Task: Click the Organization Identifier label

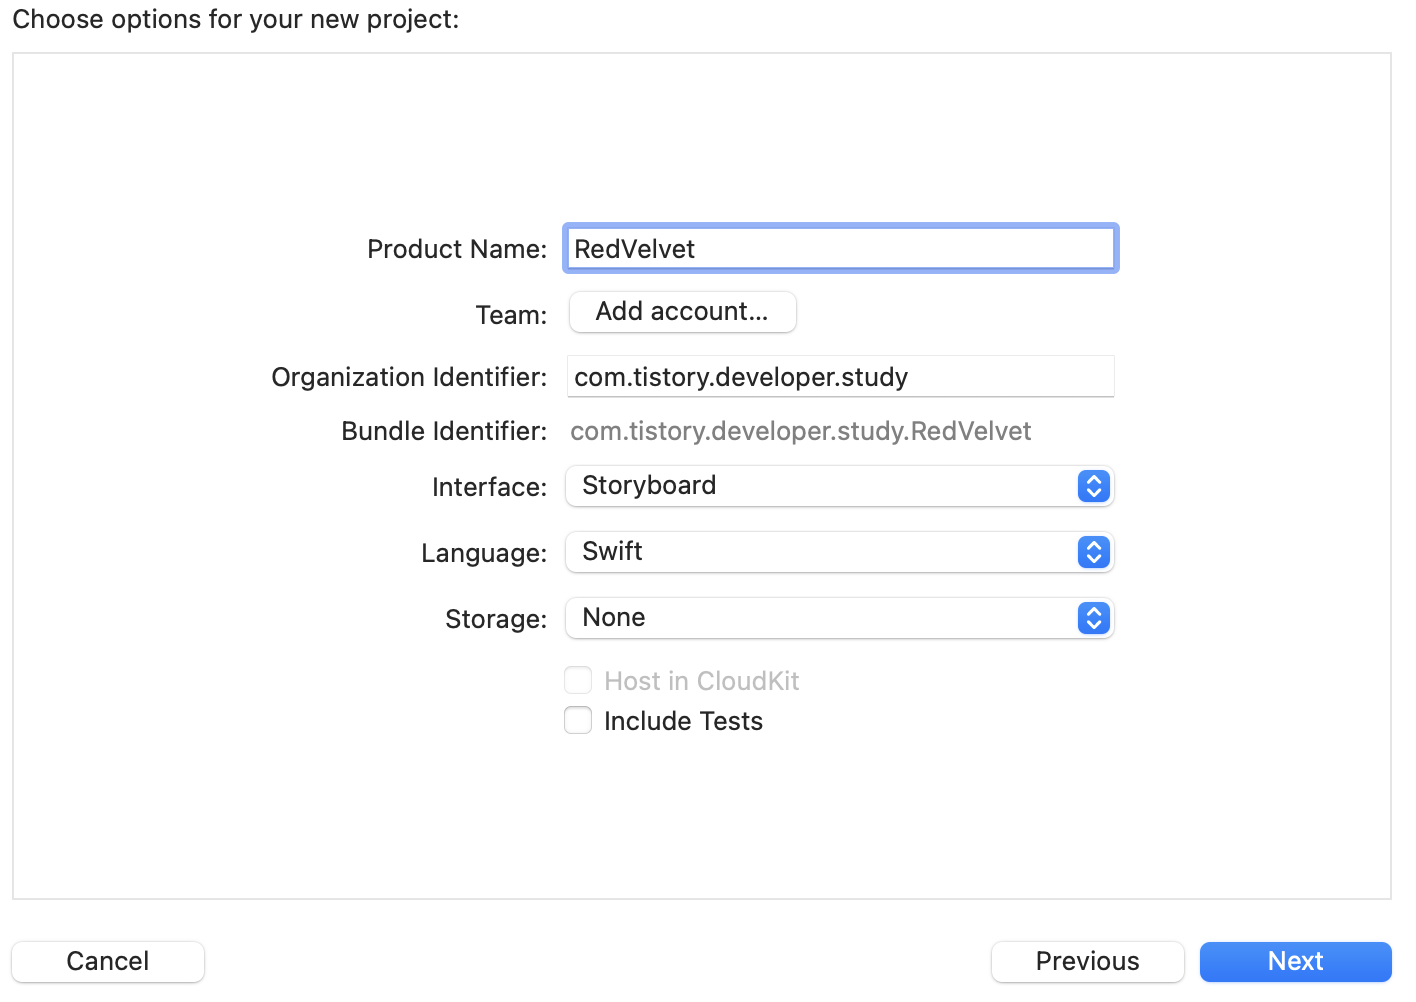Action: 409,377
